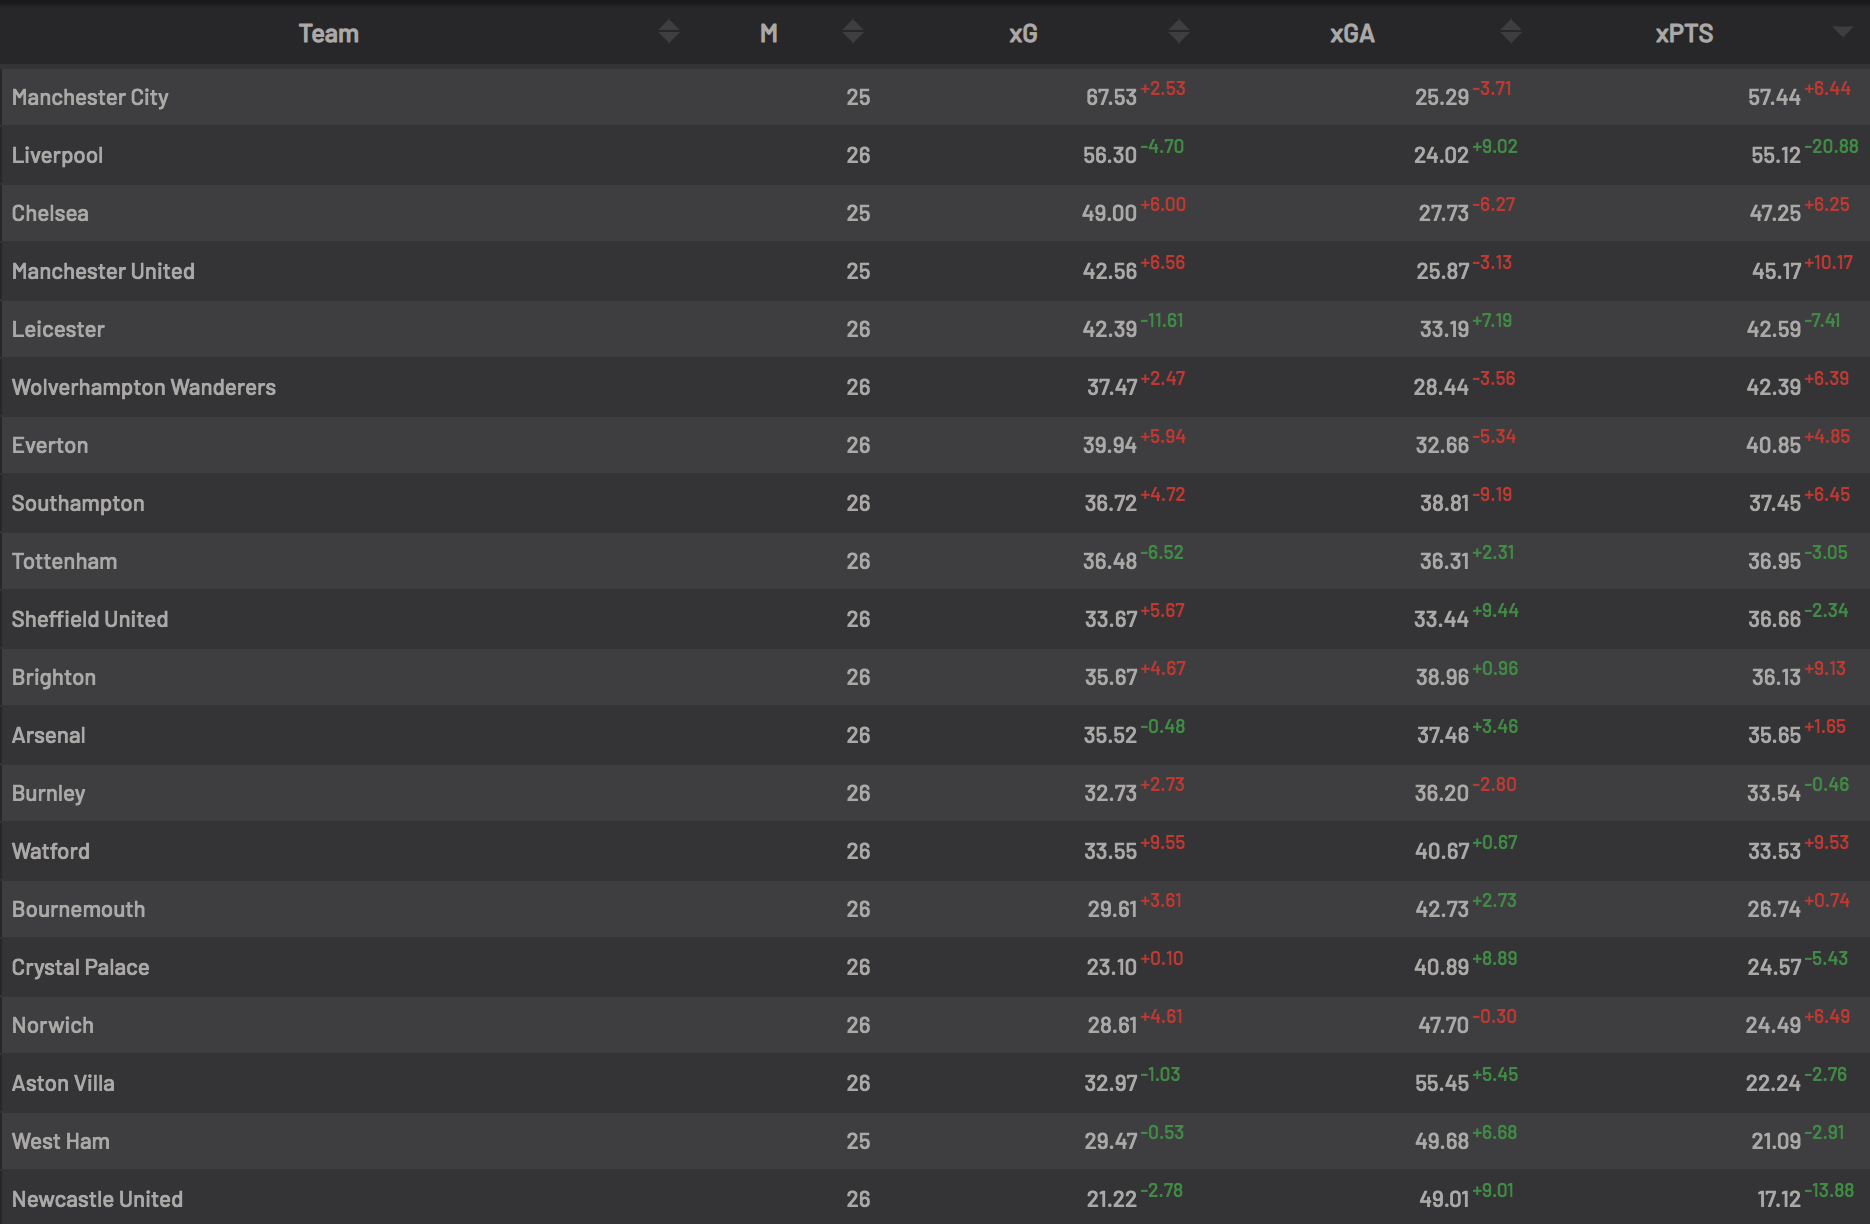Click Tottenham xPTS value 36.95
Image resolution: width=1870 pixels, height=1224 pixels.
1774,561
